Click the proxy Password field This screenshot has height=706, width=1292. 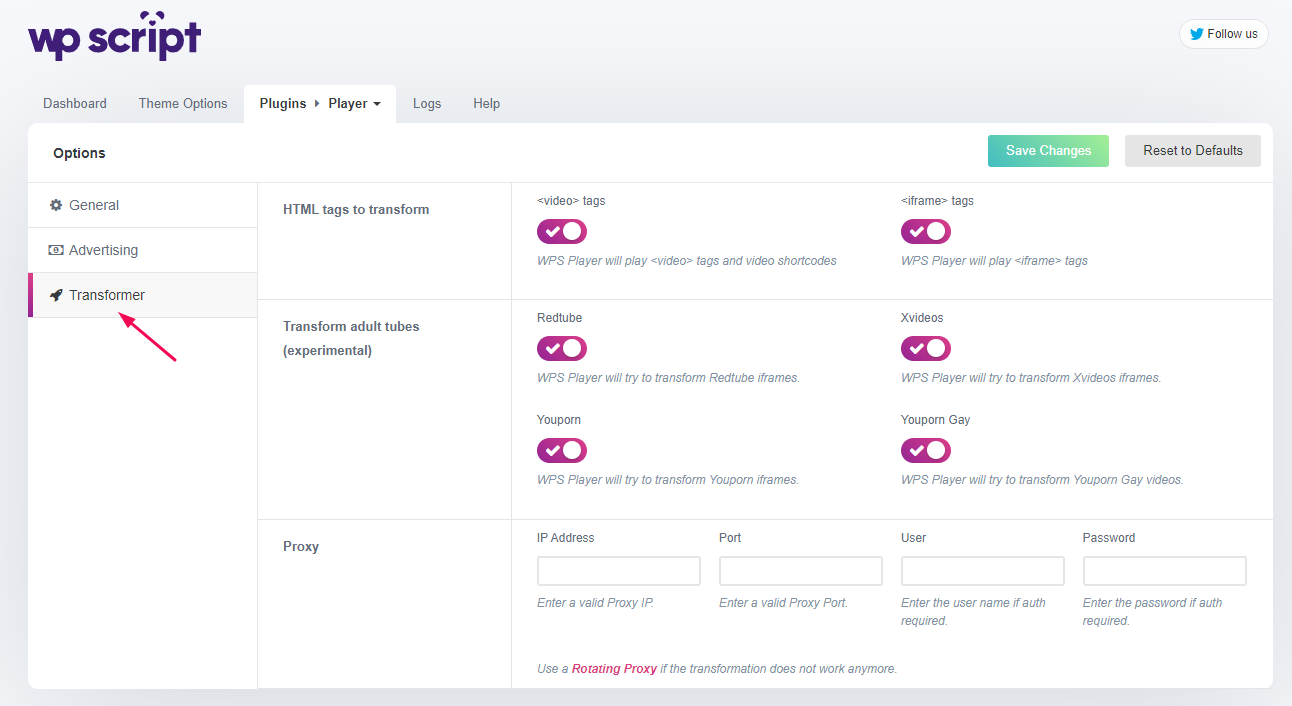[1165, 571]
